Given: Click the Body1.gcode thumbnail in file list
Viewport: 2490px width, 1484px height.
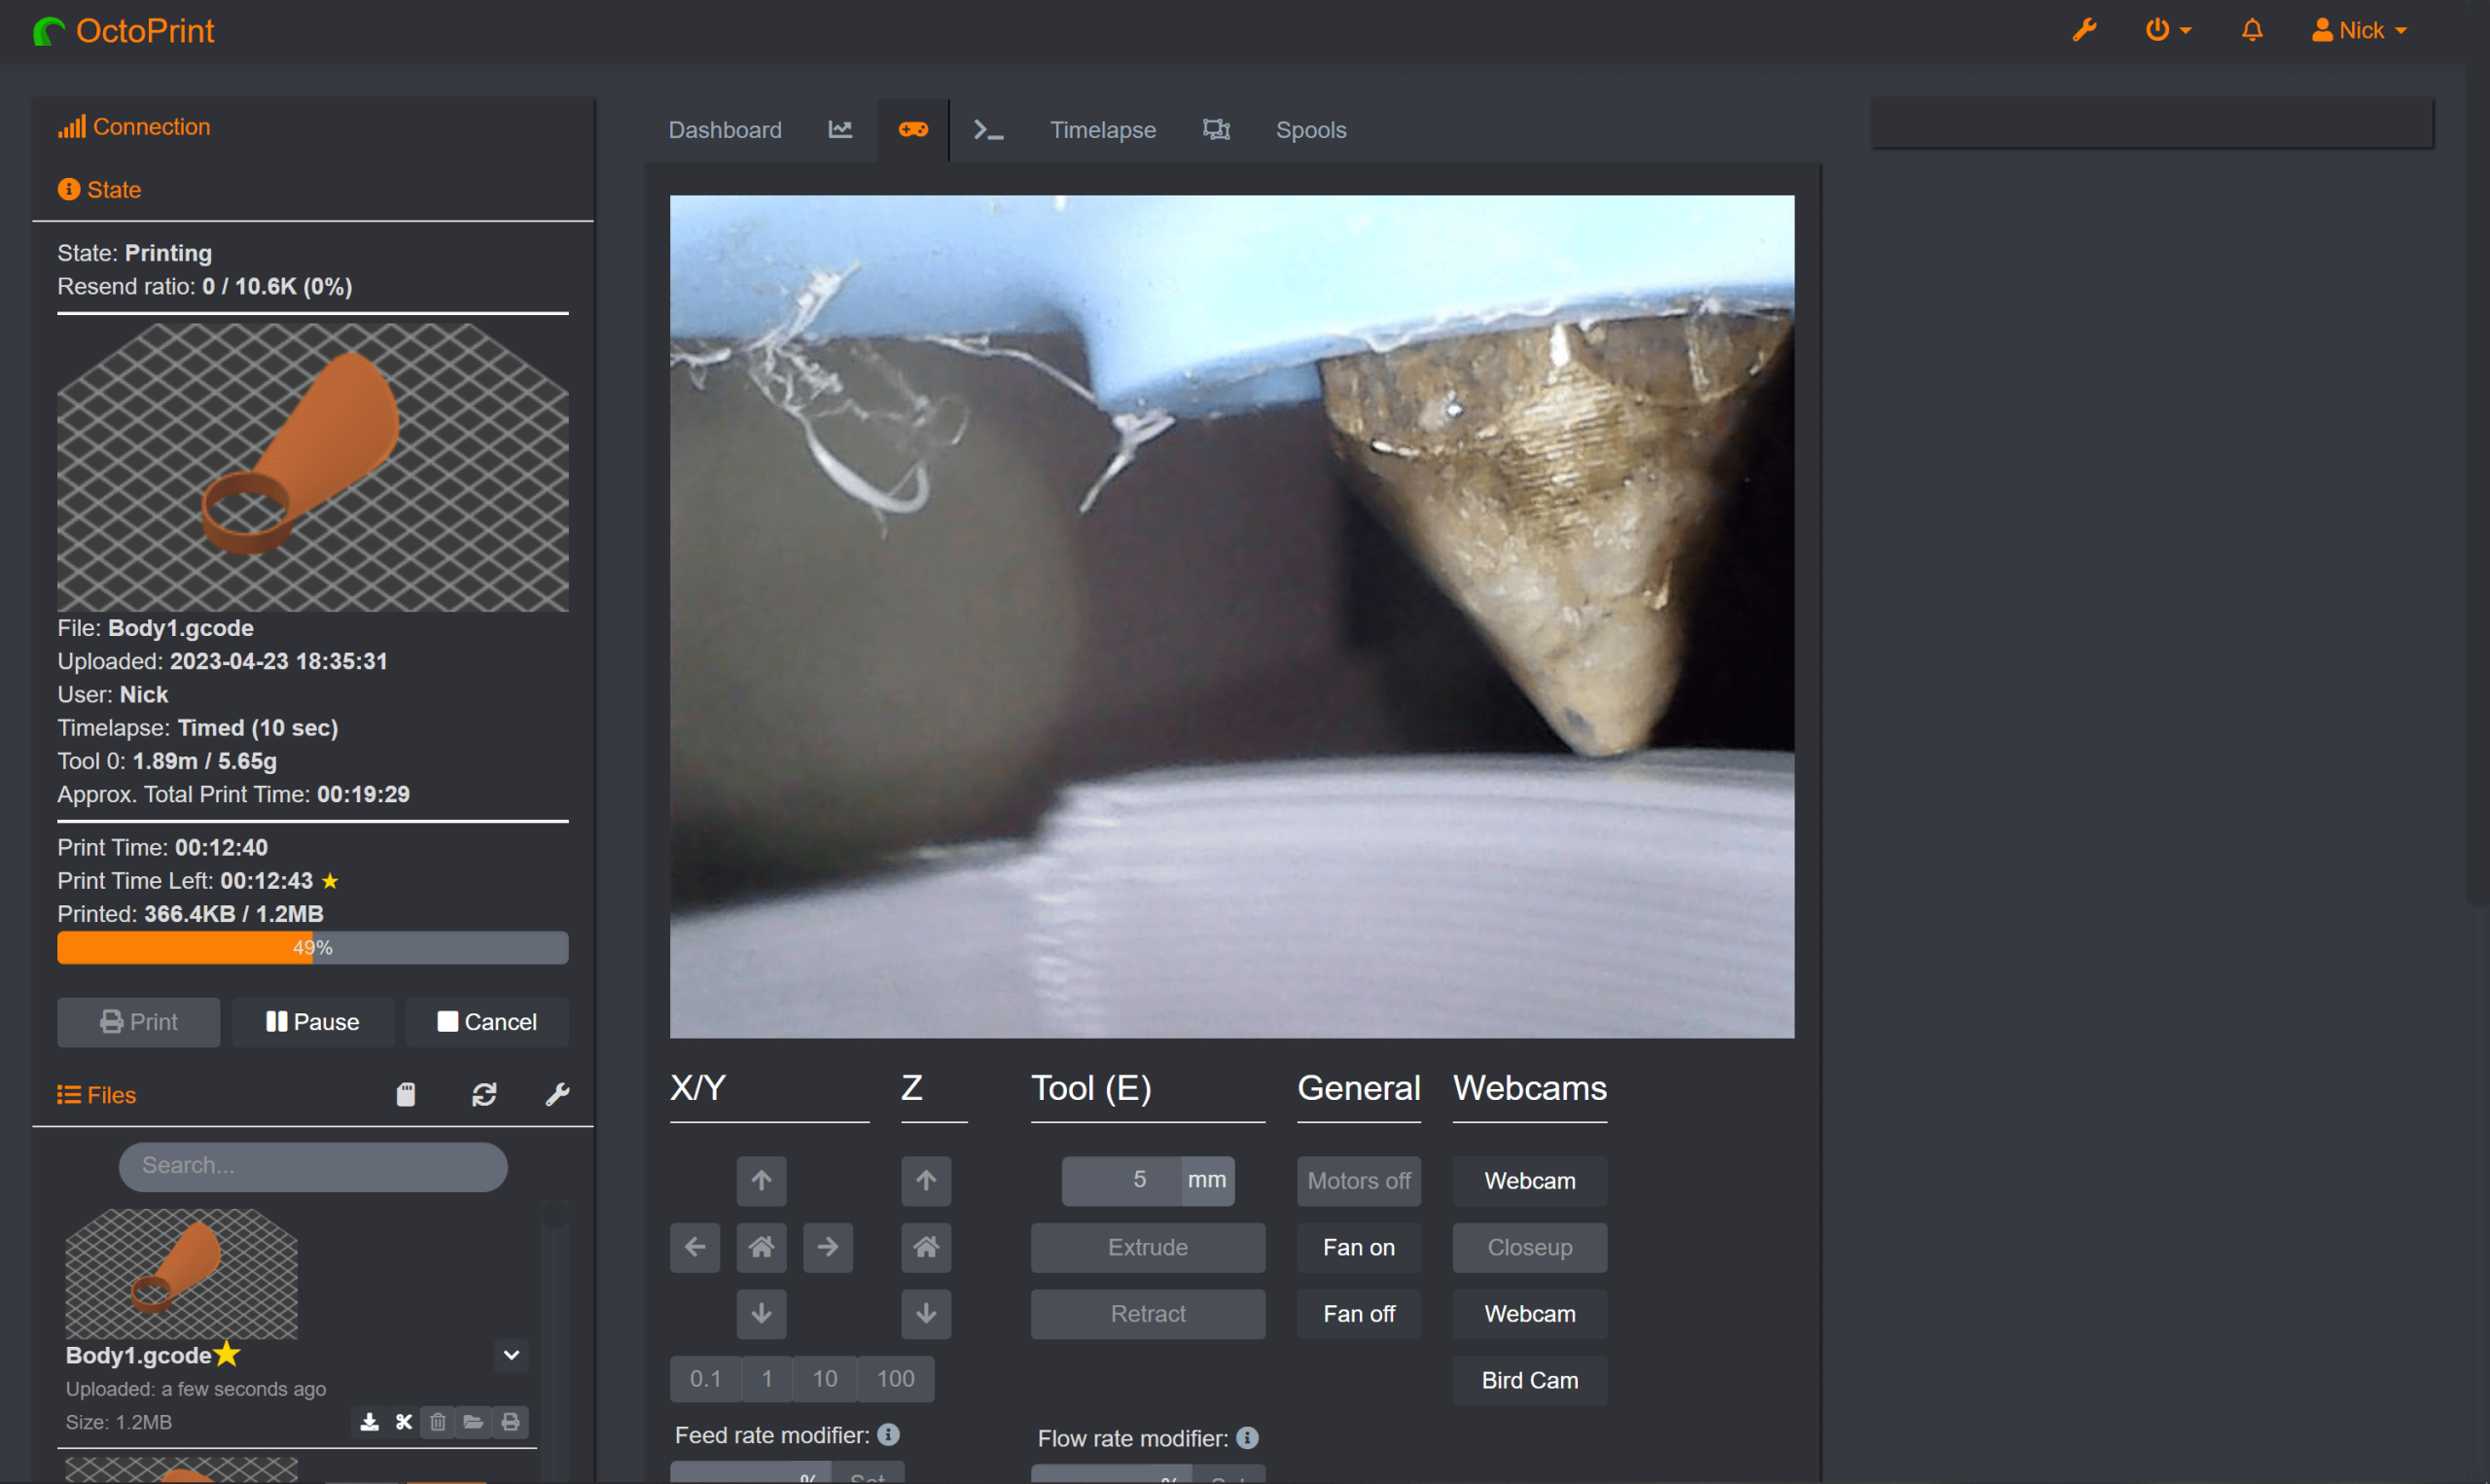Looking at the screenshot, I should click(x=181, y=1273).
